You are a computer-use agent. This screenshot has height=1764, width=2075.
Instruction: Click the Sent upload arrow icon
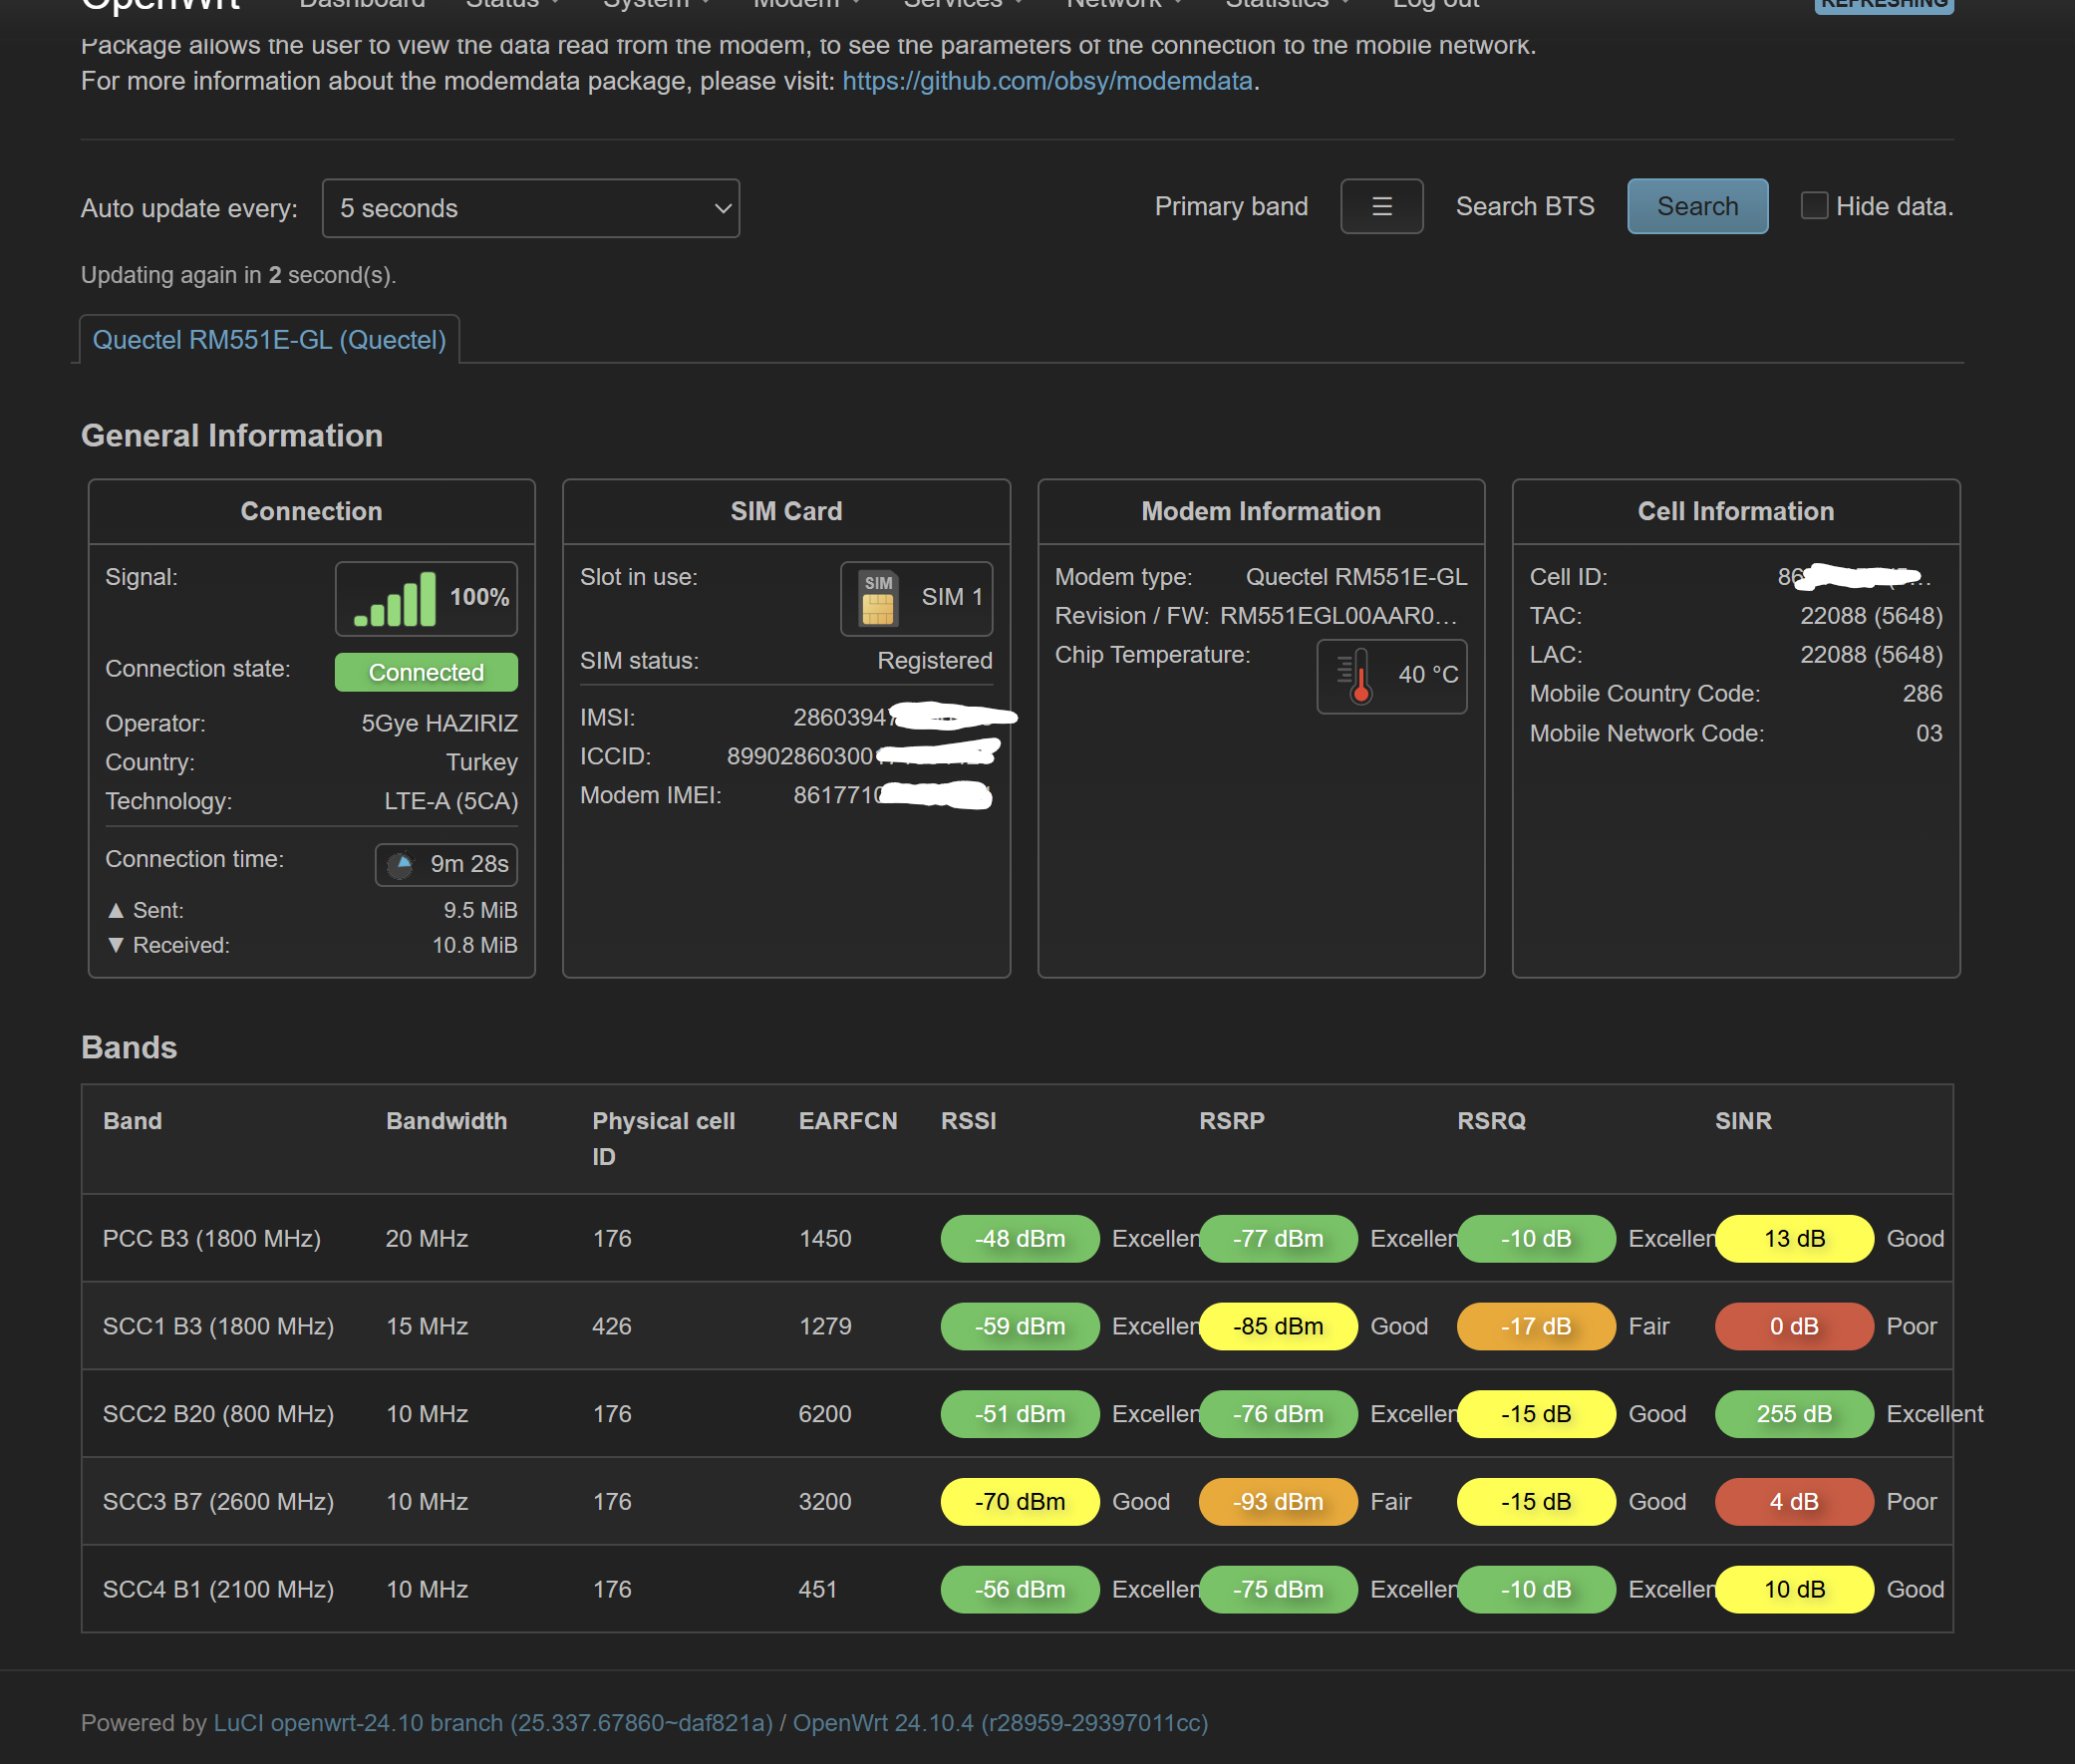click(x=116, y=910)
